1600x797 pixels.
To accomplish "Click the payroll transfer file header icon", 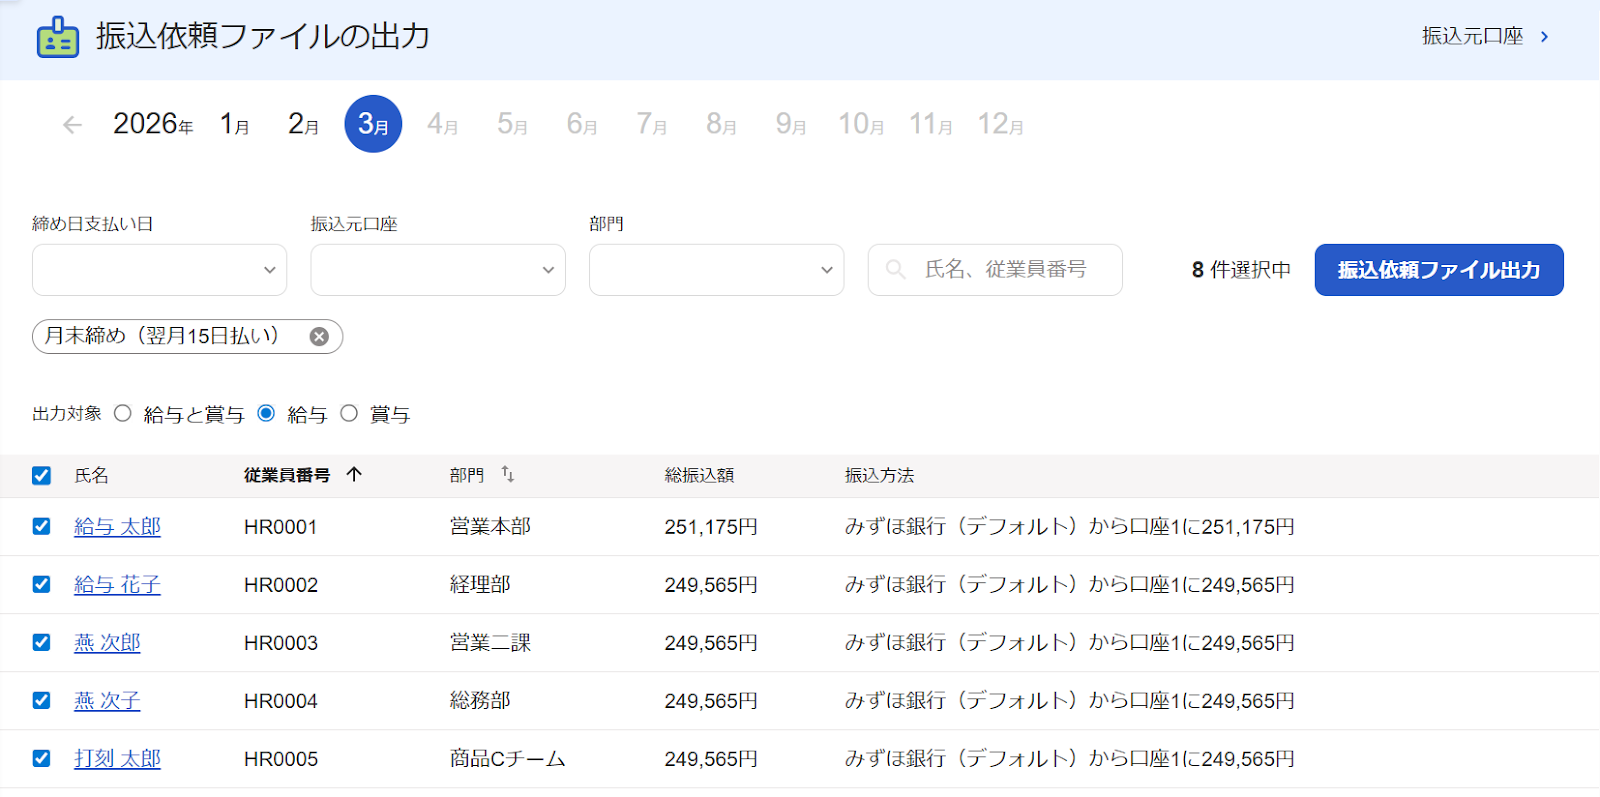I will [58, 38].
